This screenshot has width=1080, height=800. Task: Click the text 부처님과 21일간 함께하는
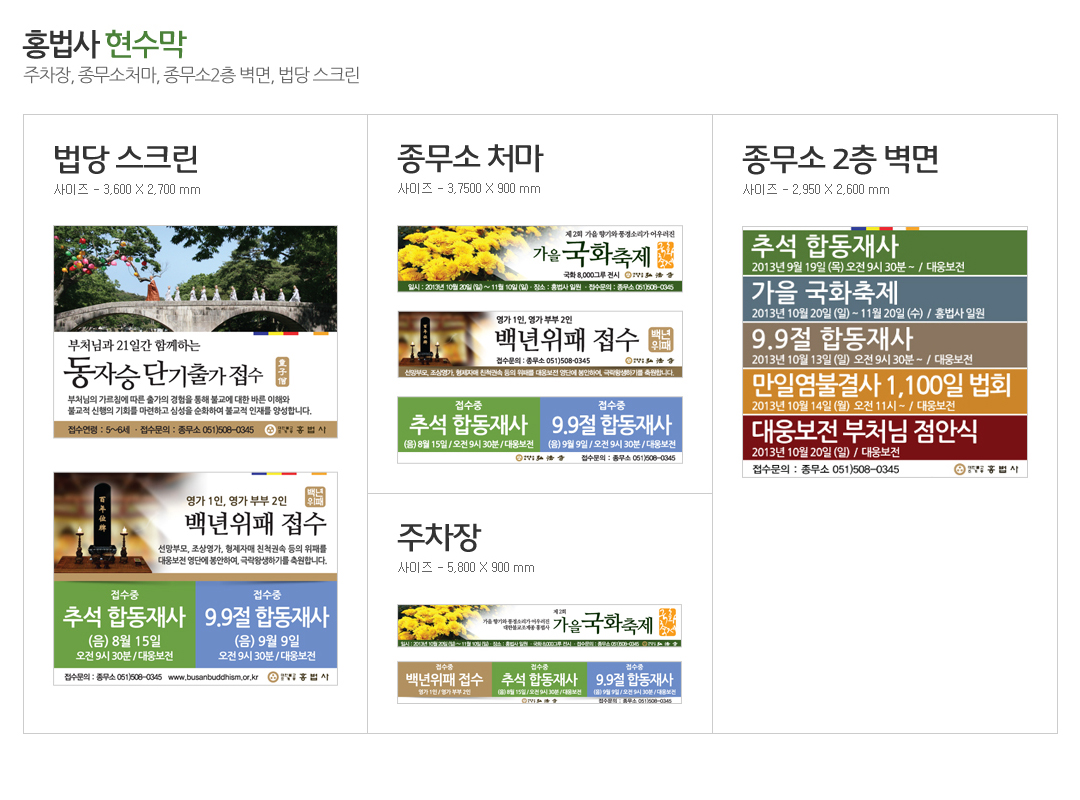[134, 345]
